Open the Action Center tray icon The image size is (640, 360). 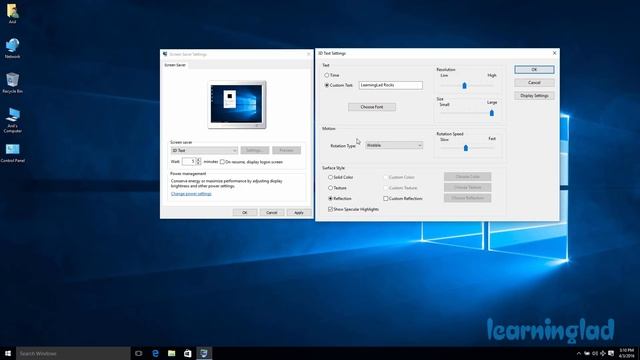coord(611,353)
